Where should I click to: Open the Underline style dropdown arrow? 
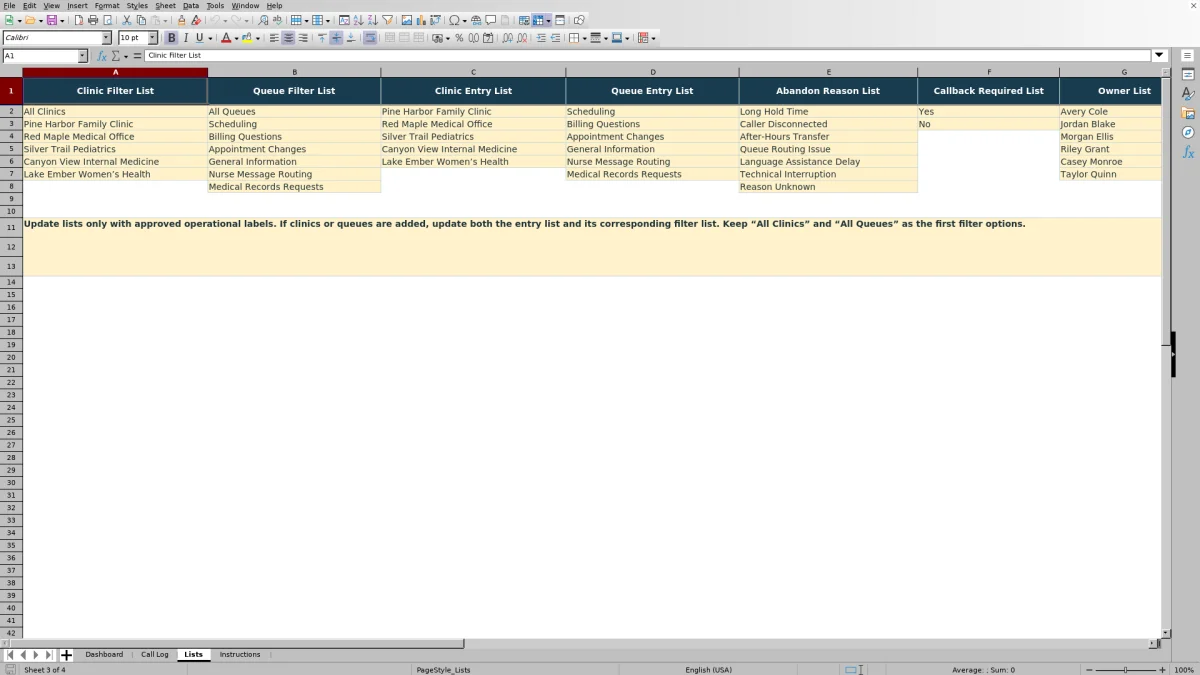[x=210, y=38]
